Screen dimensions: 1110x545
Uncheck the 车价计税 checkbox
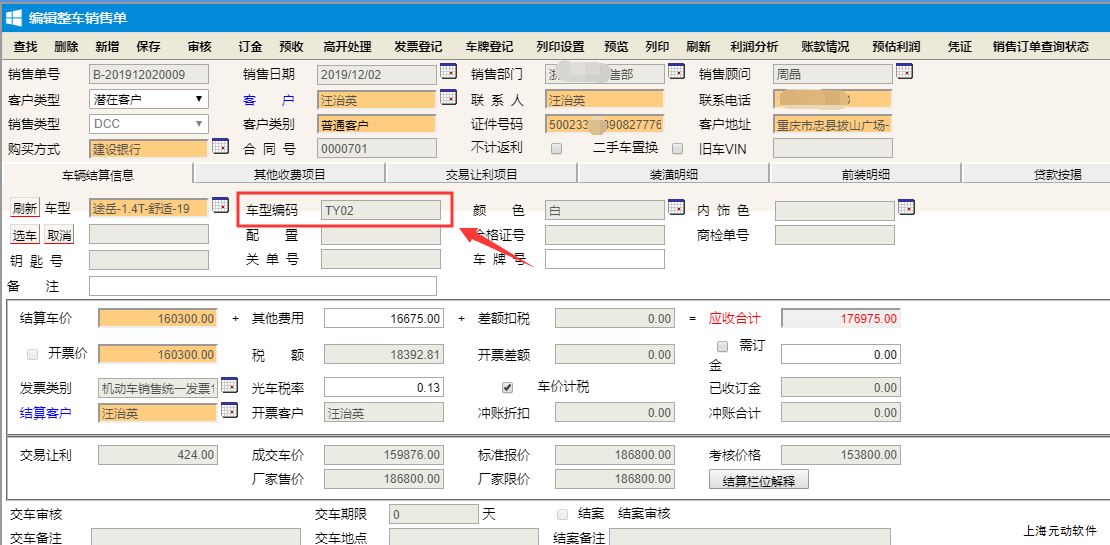[x=507, y=387]
